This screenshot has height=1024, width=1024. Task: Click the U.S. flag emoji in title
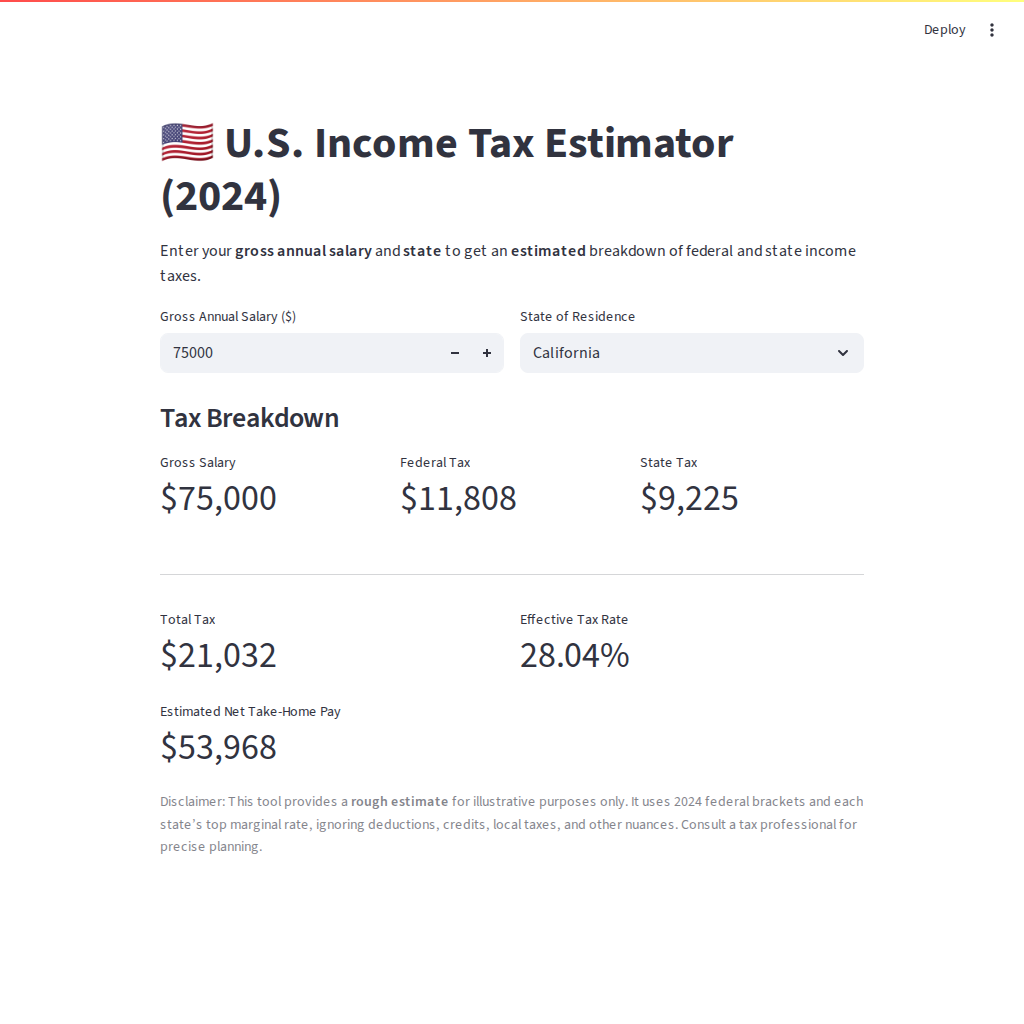click(187, 143)
